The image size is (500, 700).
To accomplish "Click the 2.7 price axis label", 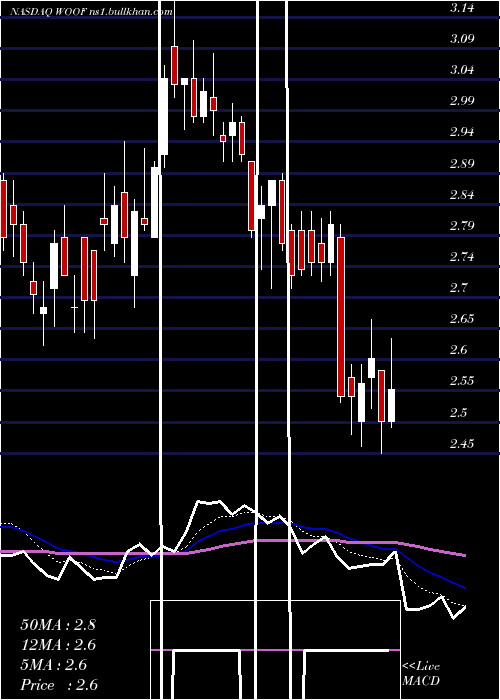I will pyautogui.click(x=459, y=288).
